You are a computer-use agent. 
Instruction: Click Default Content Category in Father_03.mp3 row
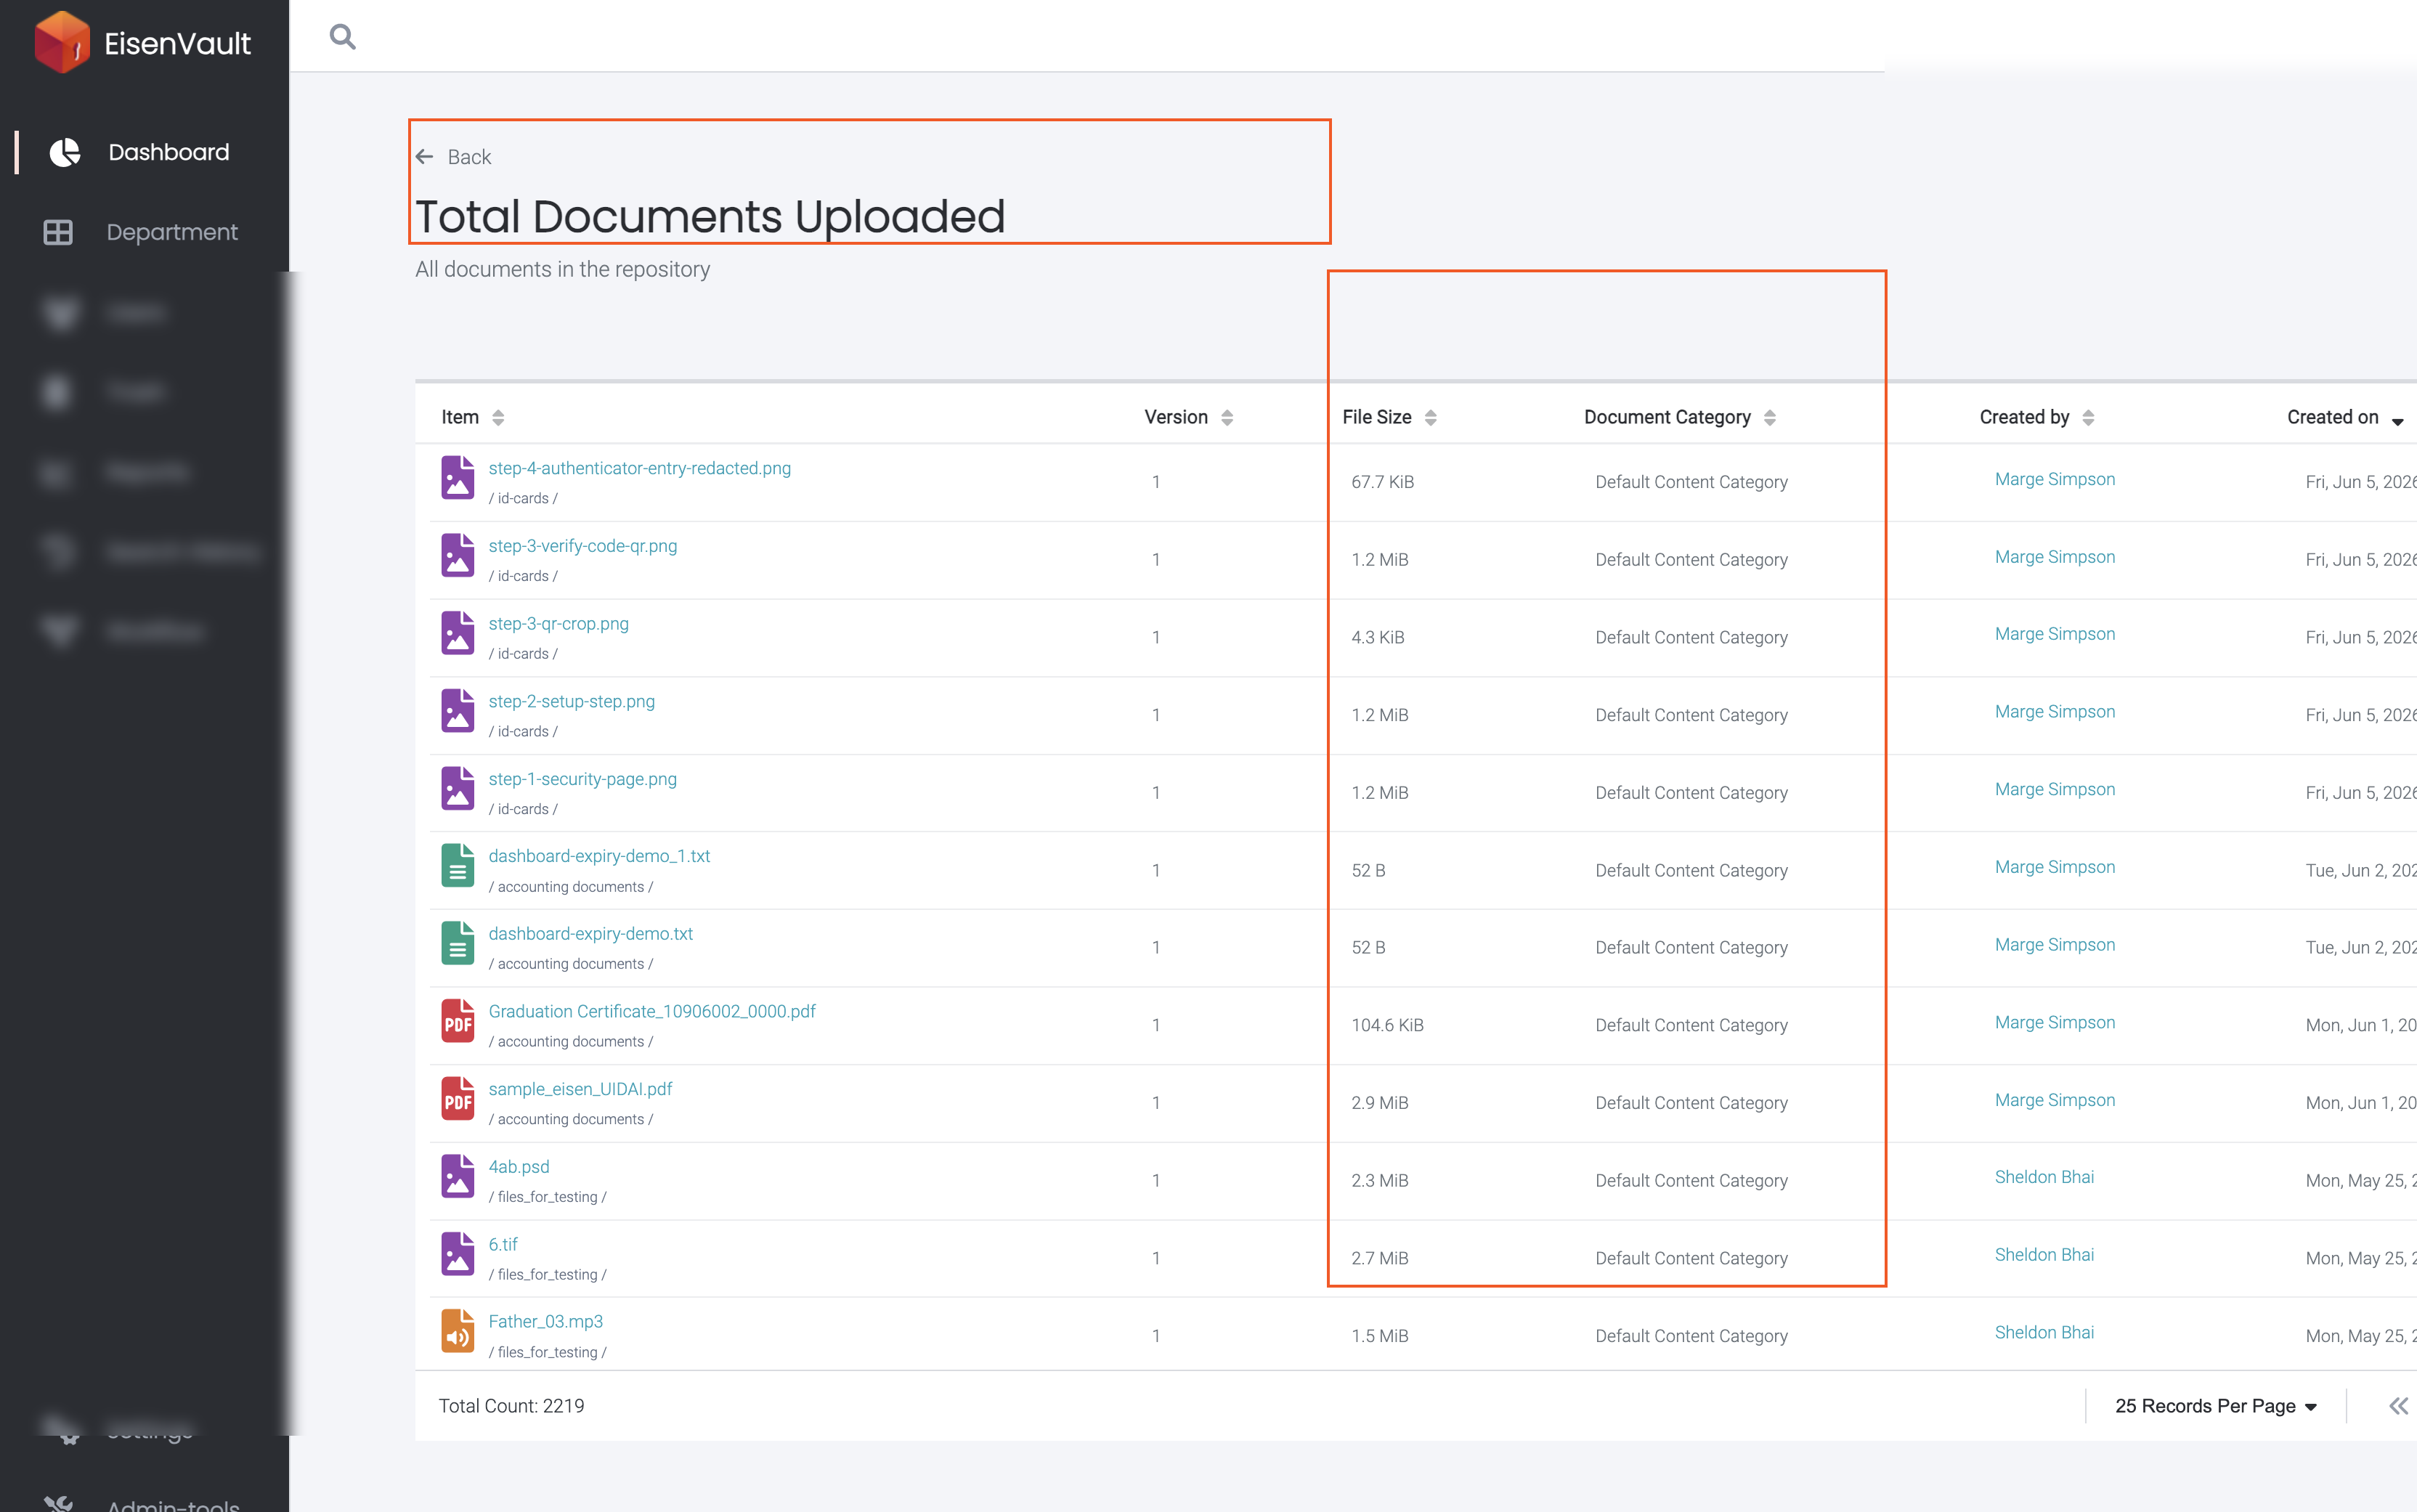[1691, 1336]
